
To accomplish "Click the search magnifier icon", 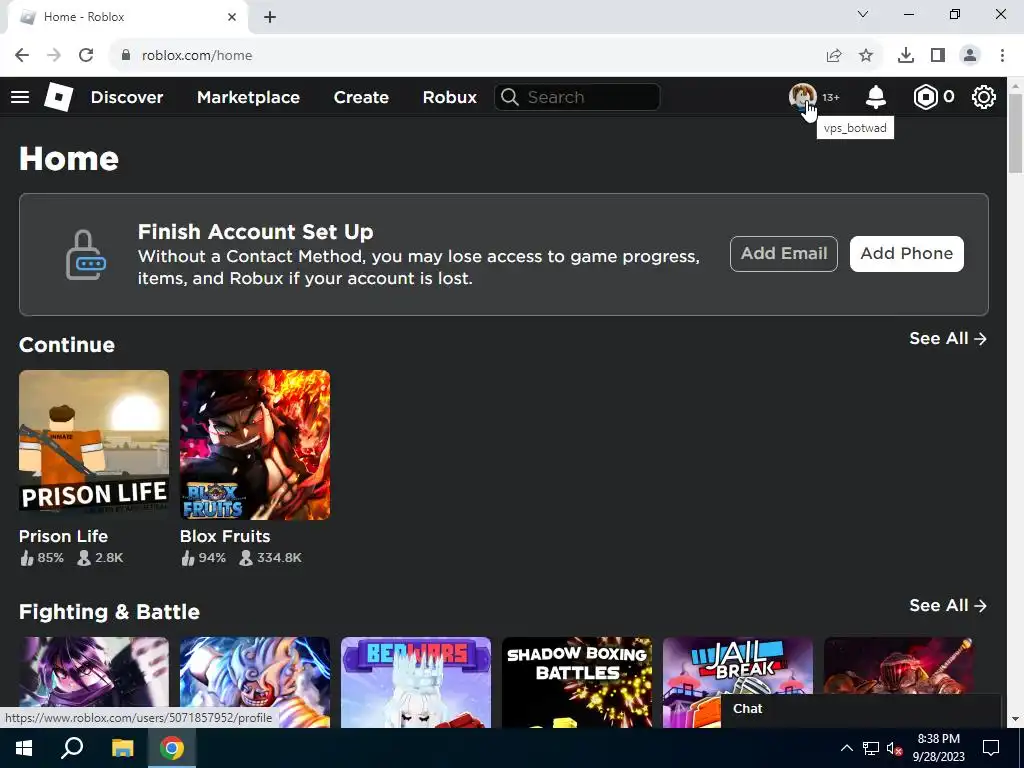I will pos(510,97).
